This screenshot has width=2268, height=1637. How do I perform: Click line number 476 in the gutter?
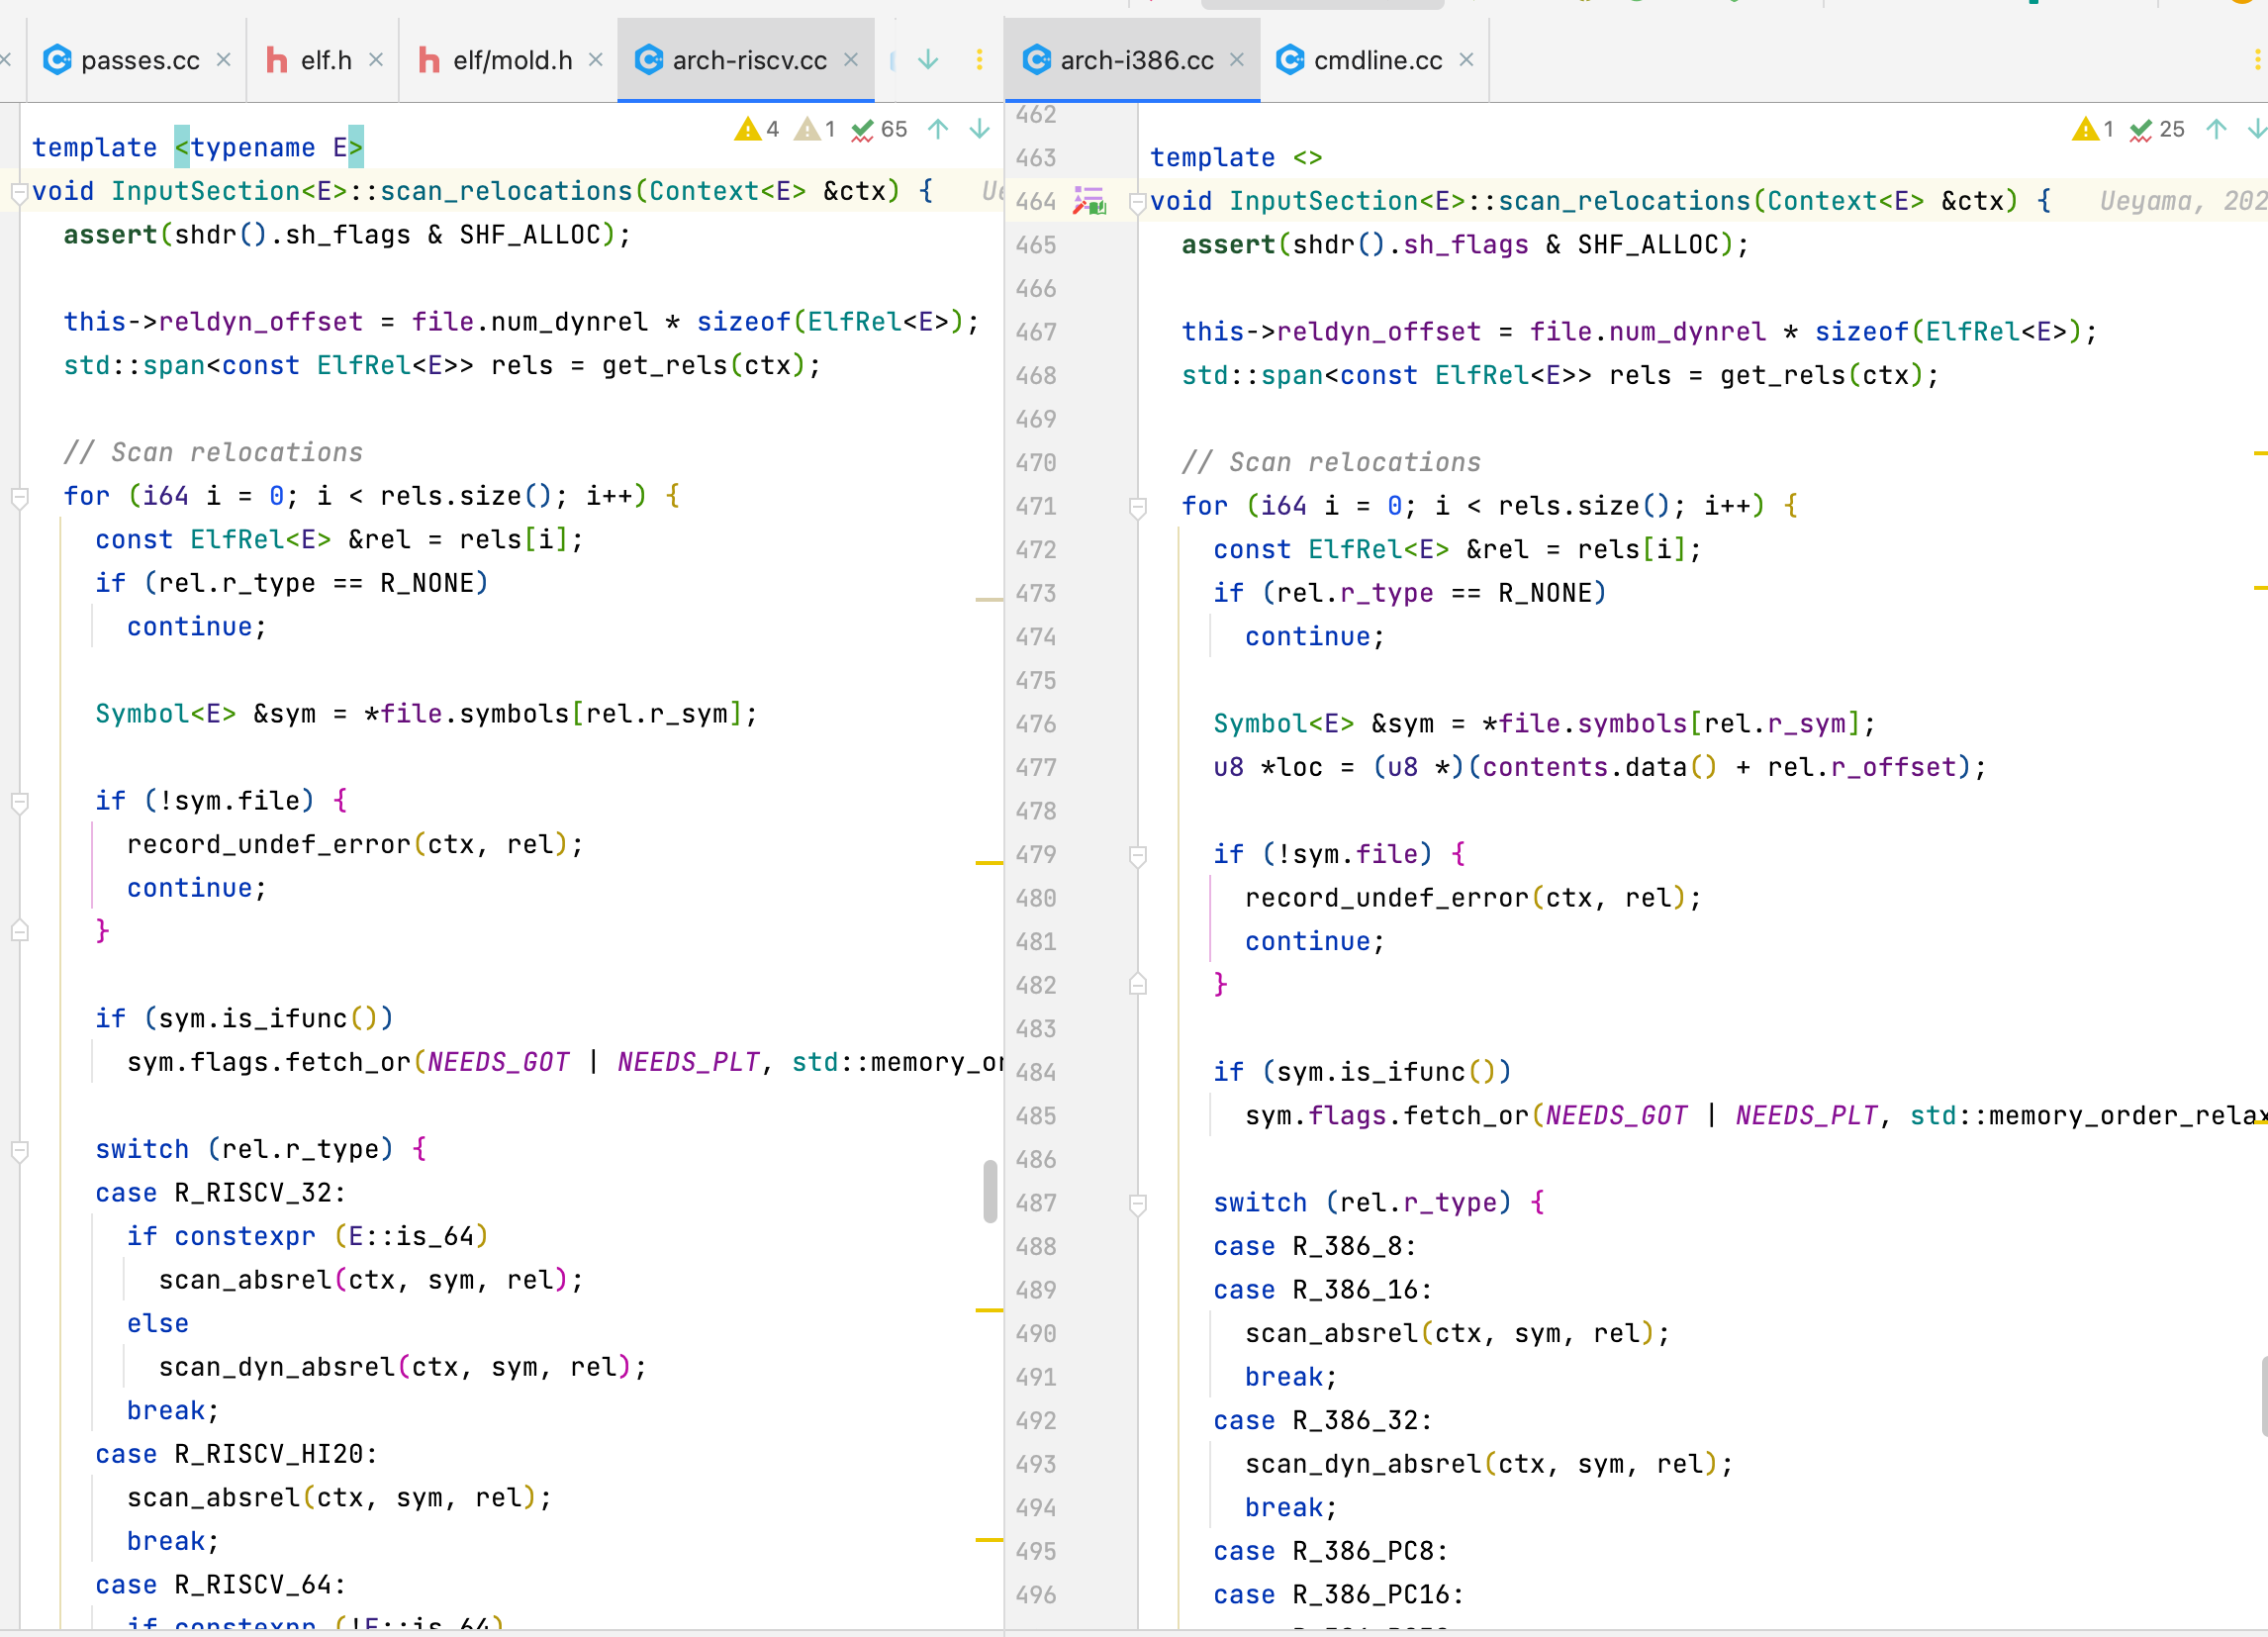pos(1036,724)
